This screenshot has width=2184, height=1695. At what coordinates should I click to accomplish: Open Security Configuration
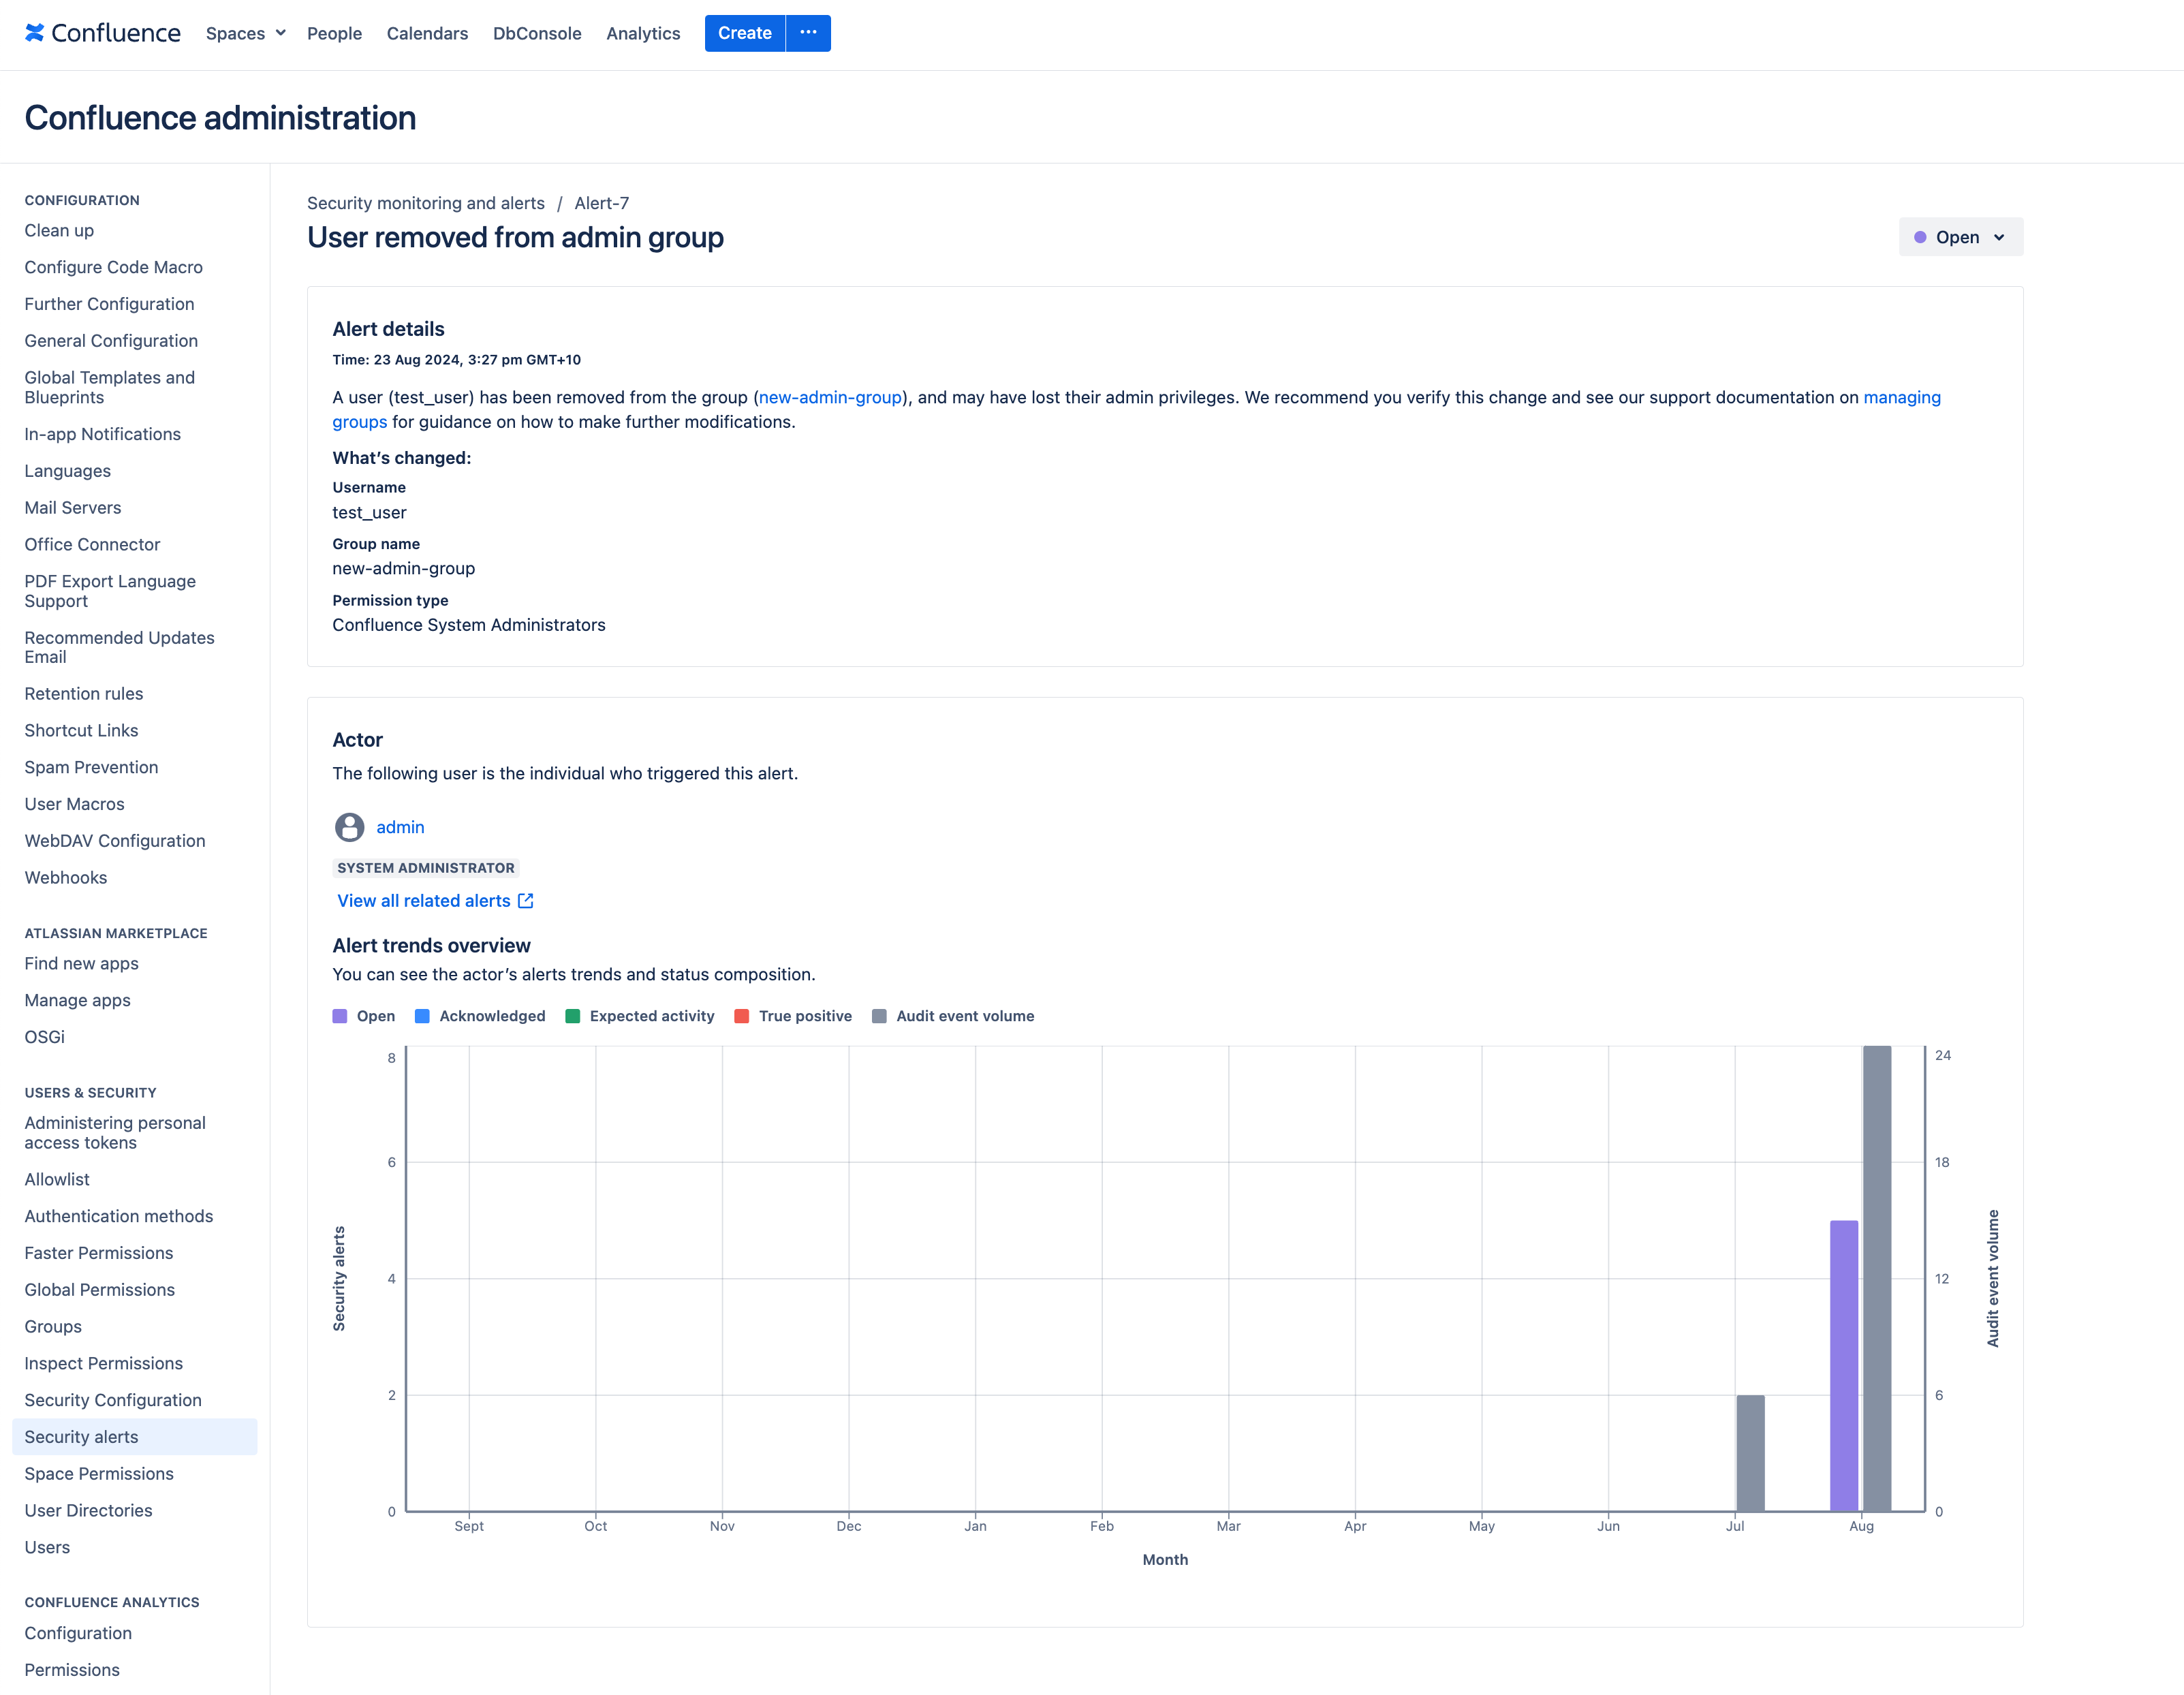(x=113, y=1401)
